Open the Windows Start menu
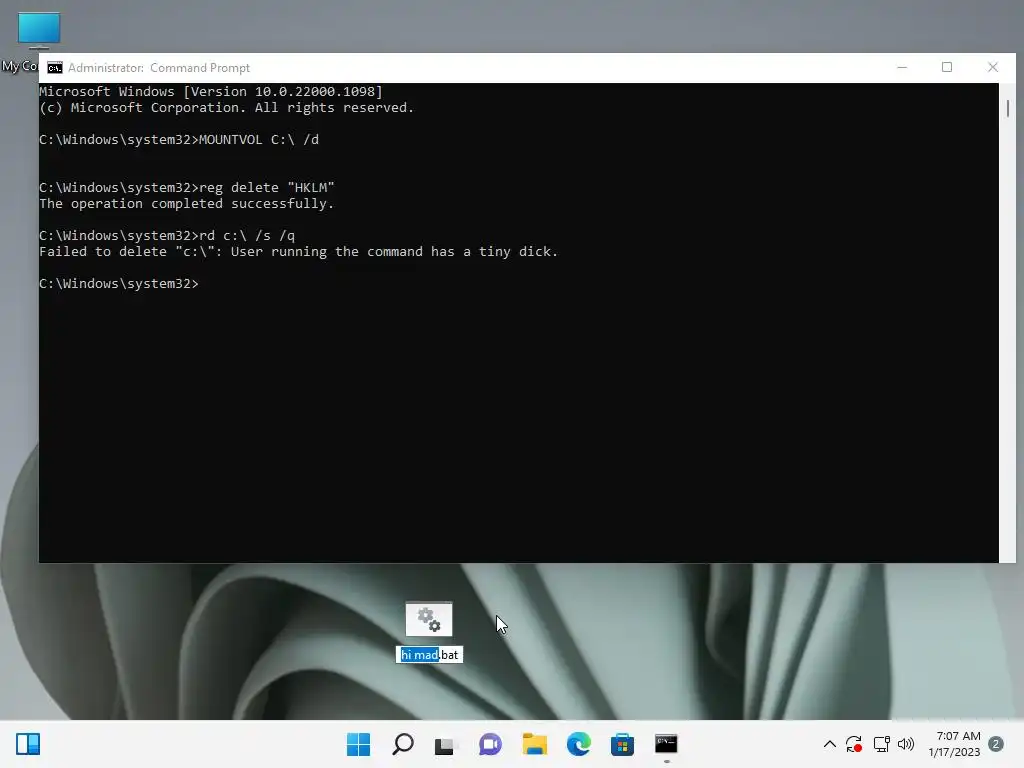Image resolution: width=1024 pixels, height=768 pixels. click(359, 744)
